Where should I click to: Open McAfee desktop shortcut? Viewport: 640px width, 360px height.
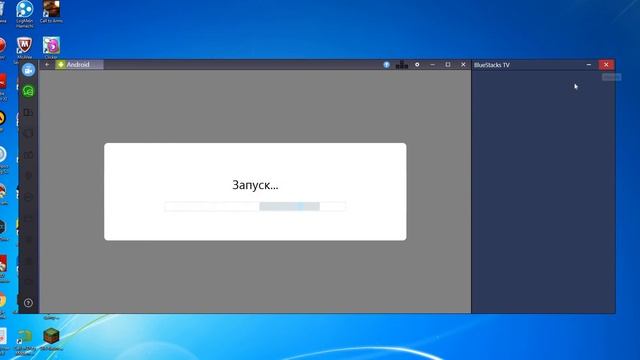point(24,48)
